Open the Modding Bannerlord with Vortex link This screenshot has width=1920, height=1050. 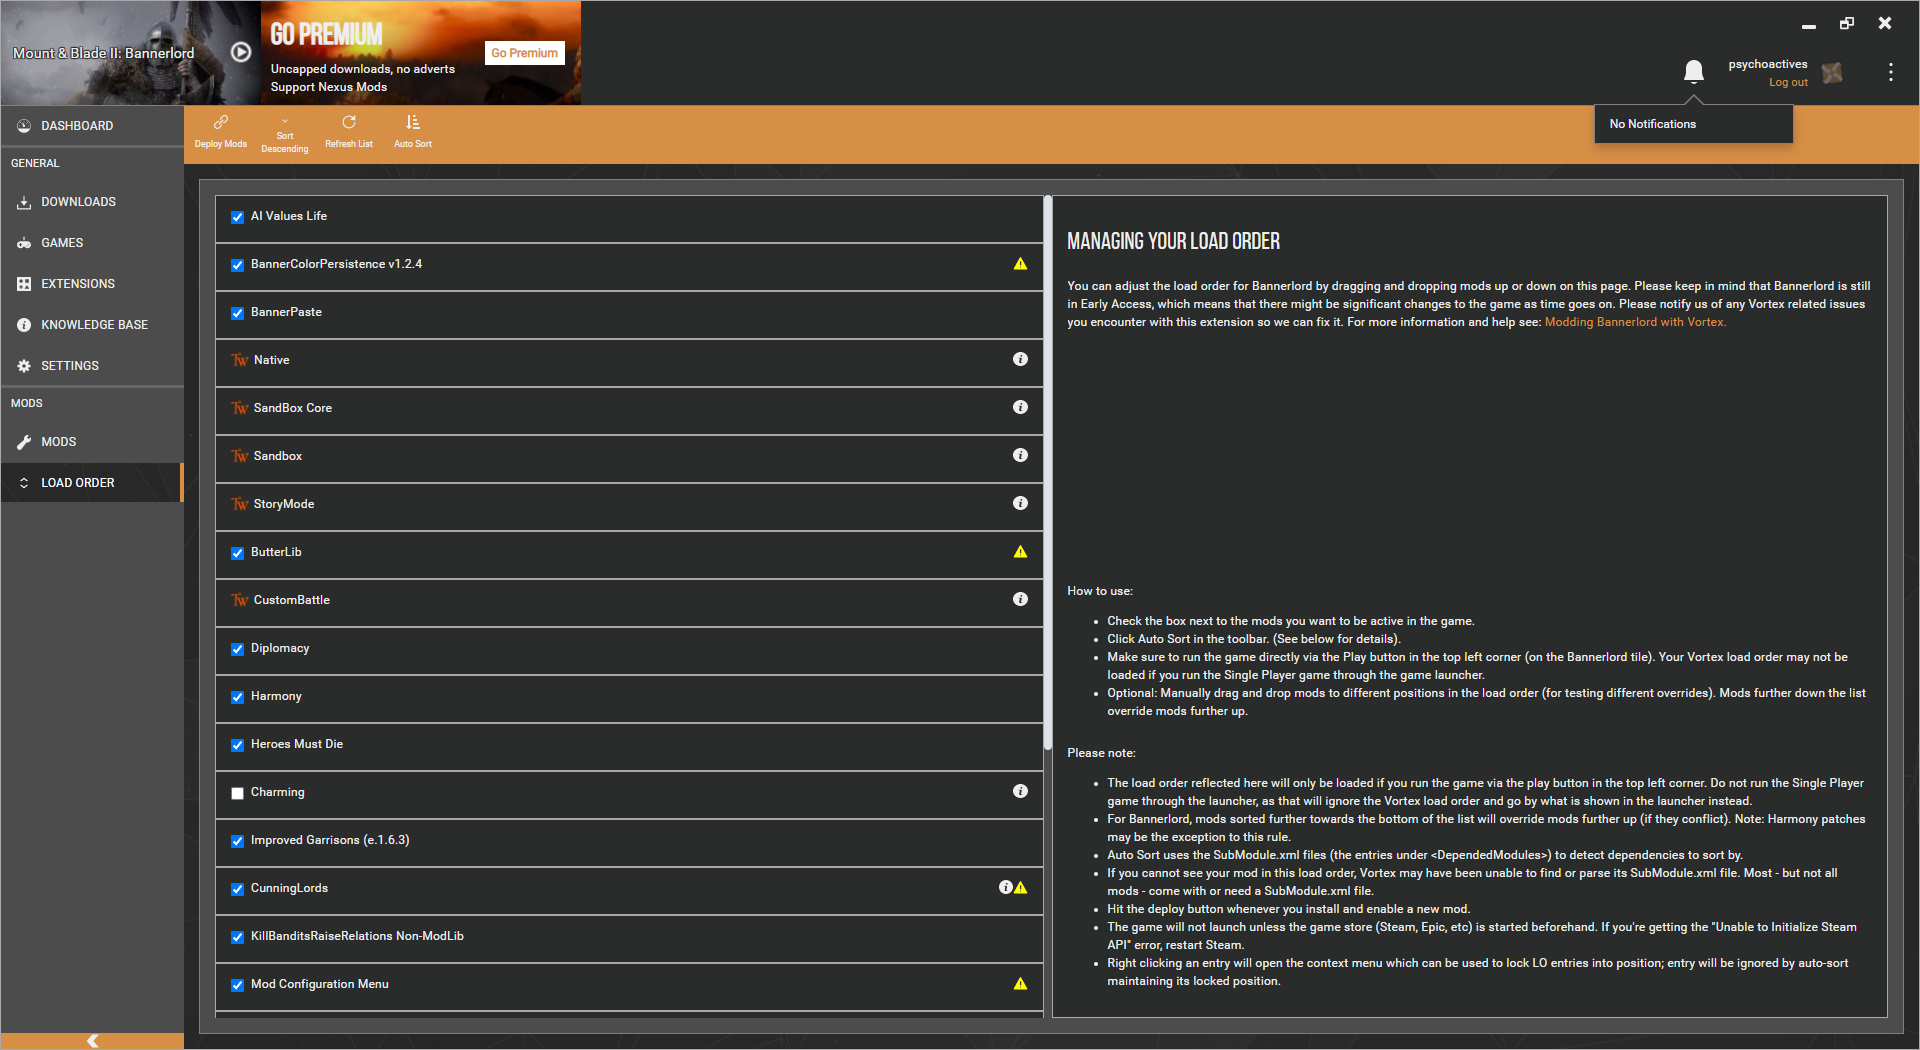click(1635, 322)
